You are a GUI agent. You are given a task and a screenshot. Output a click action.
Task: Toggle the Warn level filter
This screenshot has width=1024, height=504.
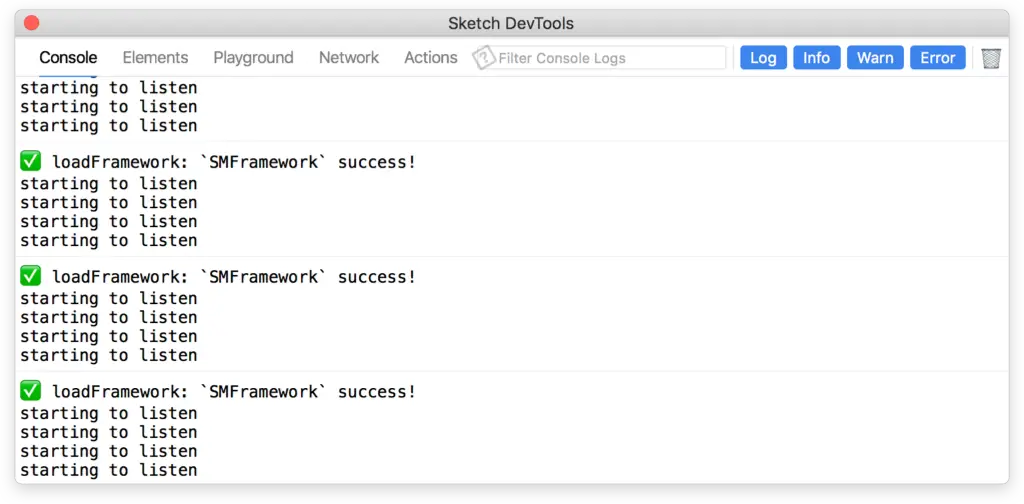pyautogui.click(x=875, y=58)
